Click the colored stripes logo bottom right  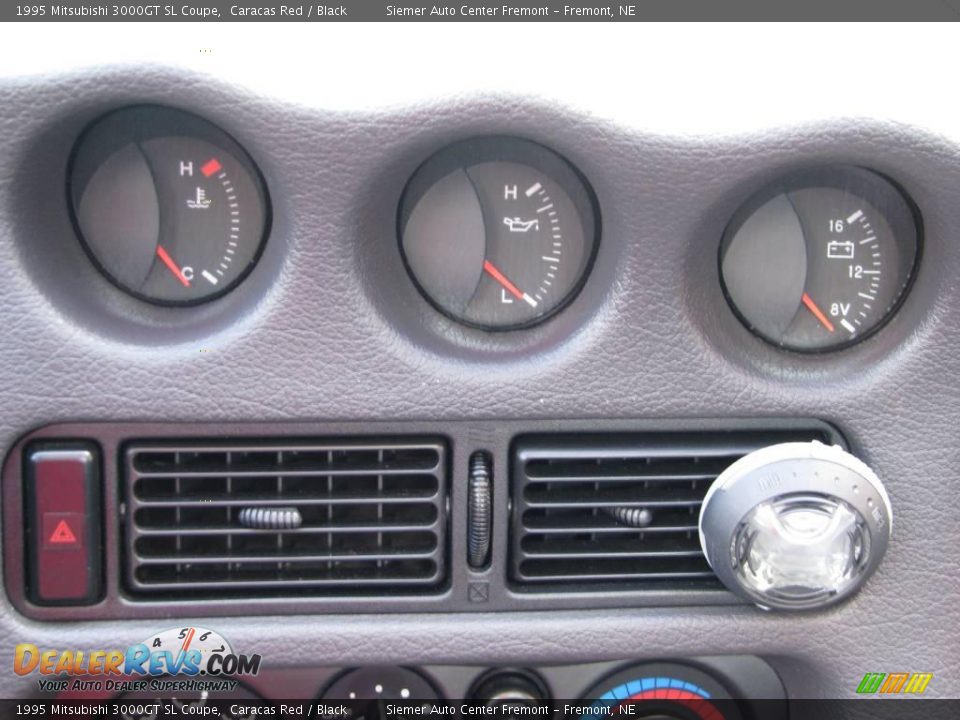(x=894, y=683)
